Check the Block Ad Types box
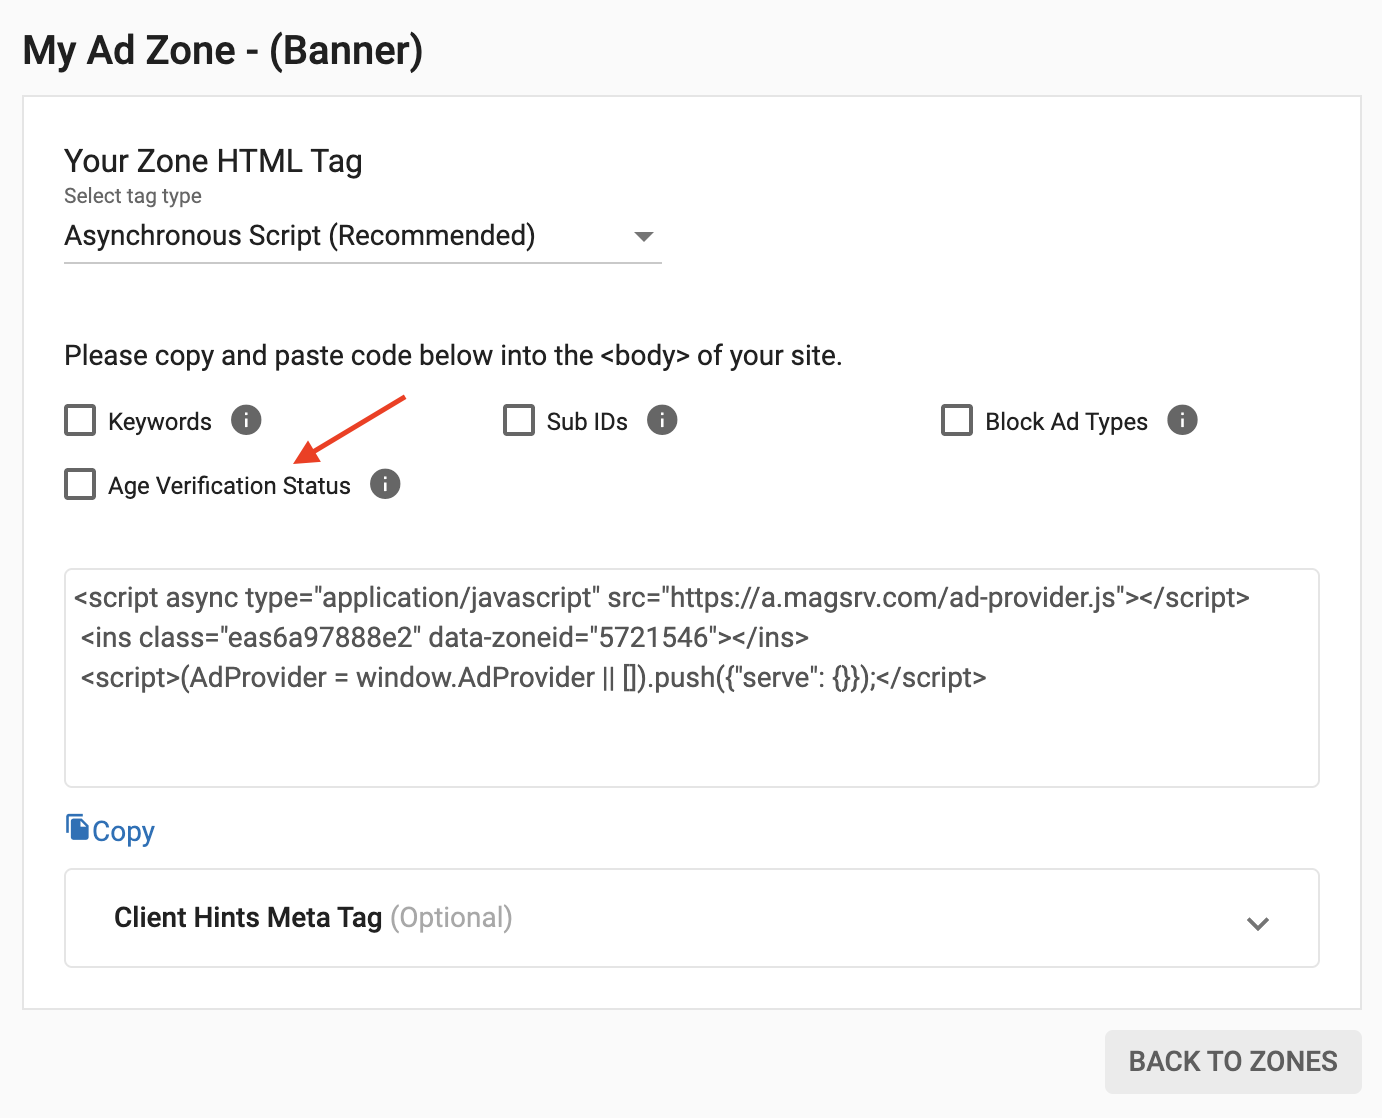The width and height of the screenshot is (1382, 1118). [x=957, y=420]
